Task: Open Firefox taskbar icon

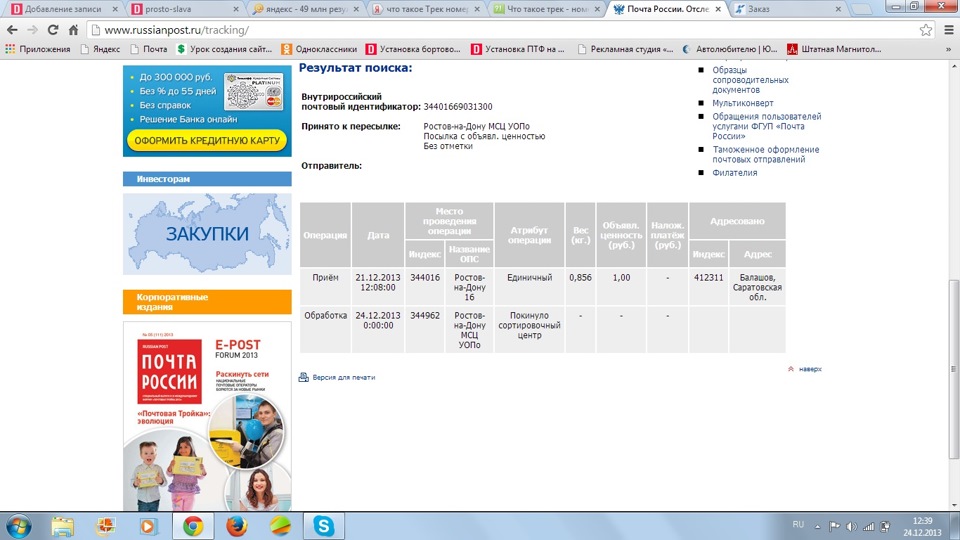Action: [237, 526]
